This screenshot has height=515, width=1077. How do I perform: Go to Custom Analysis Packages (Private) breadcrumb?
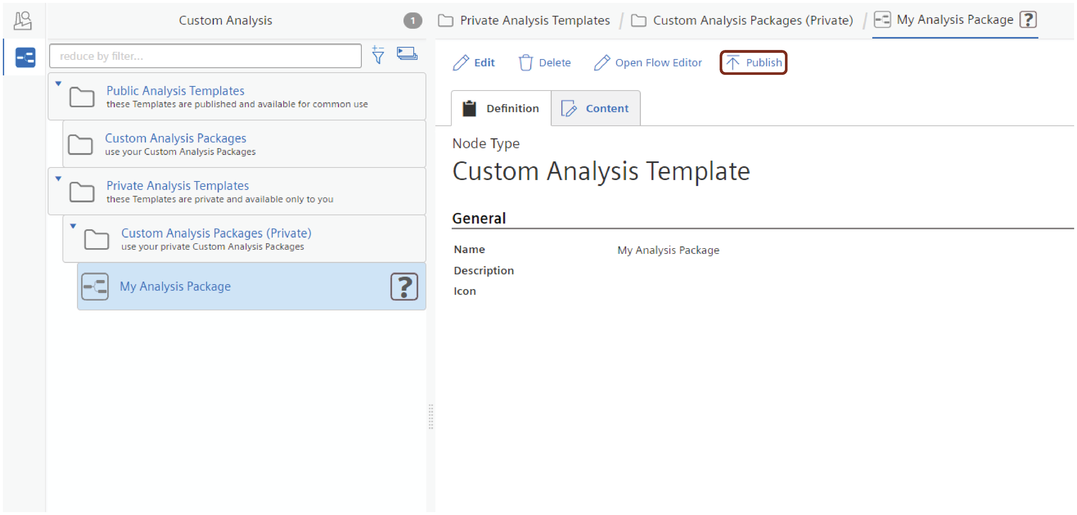[x=742, y=21]
